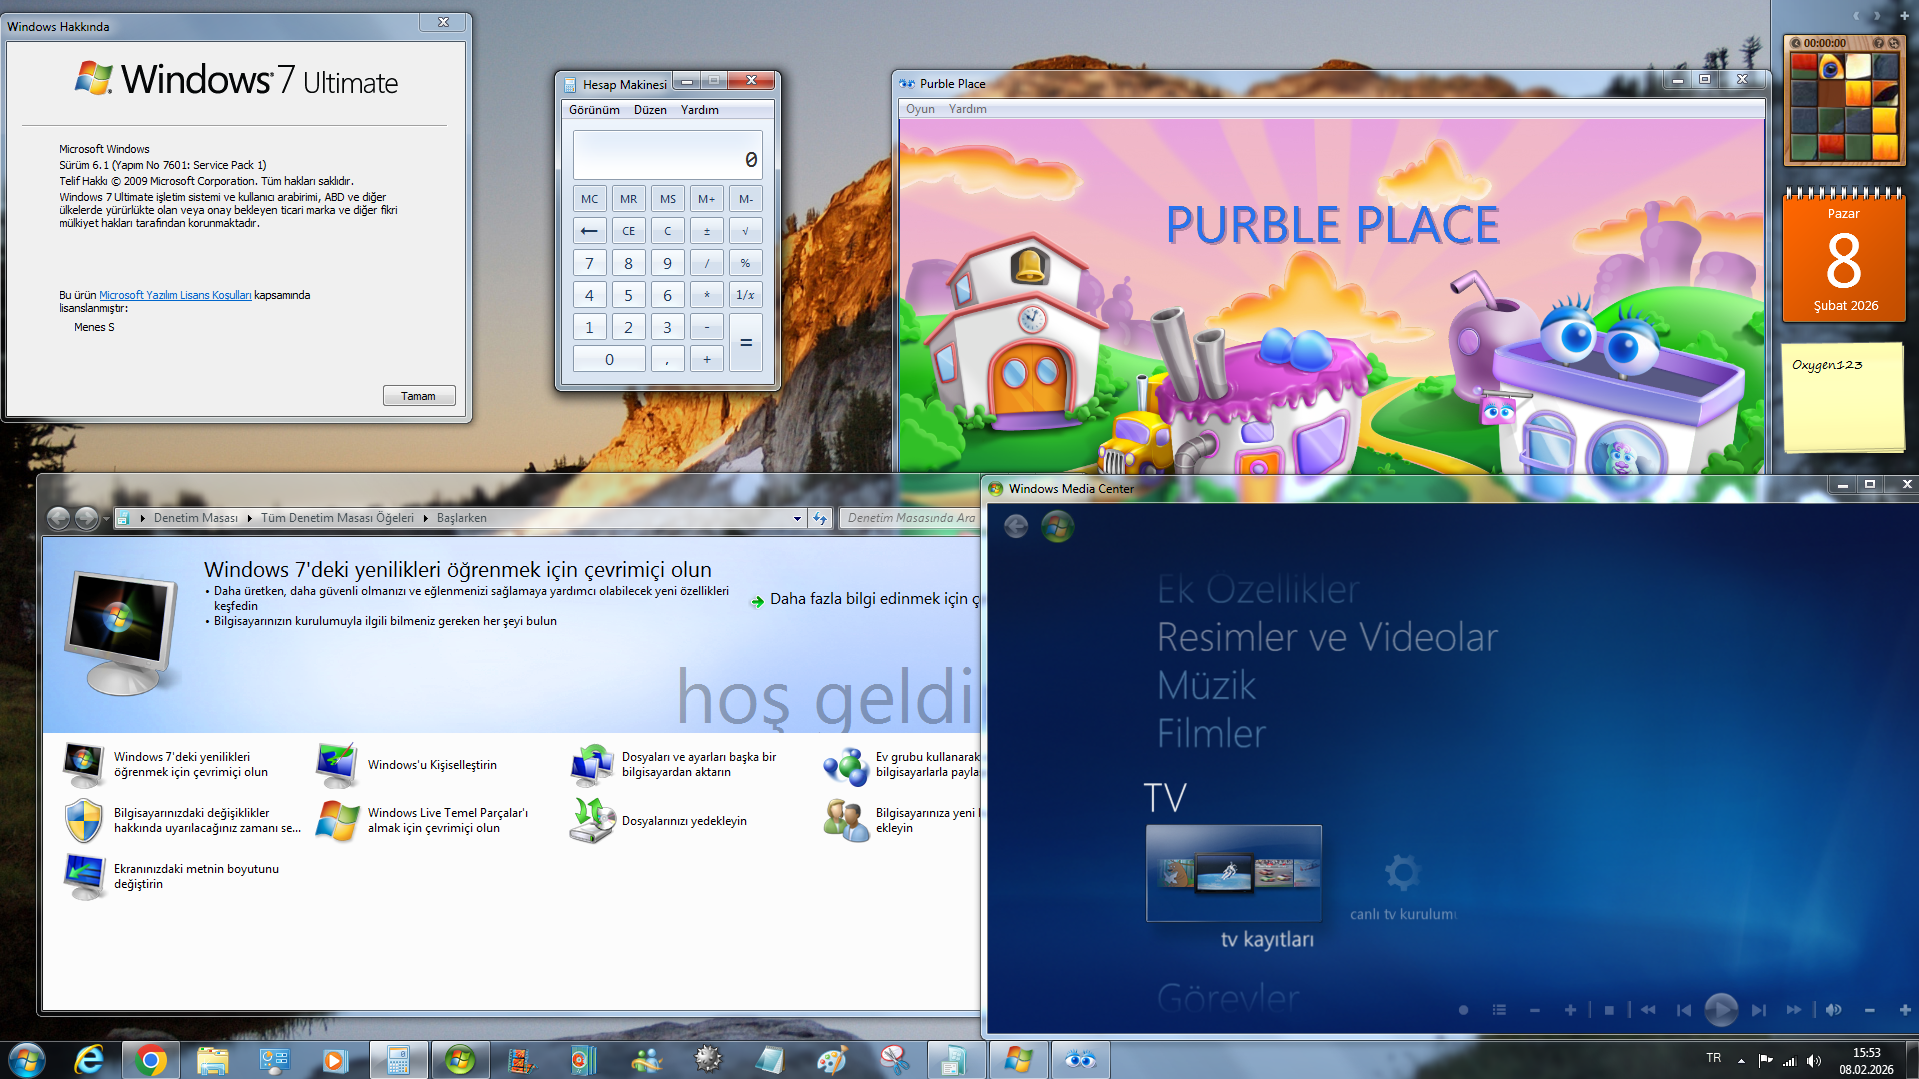Open the Start menu orb
Image resolution: width=1919 pixels, height=1079 pixels.
point(27,1059)
